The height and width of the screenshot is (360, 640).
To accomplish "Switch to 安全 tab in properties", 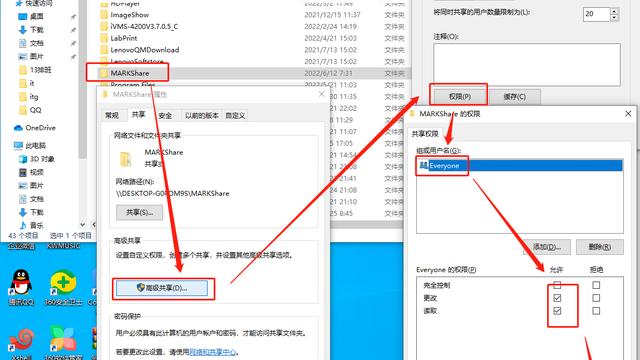I will 165,116.
